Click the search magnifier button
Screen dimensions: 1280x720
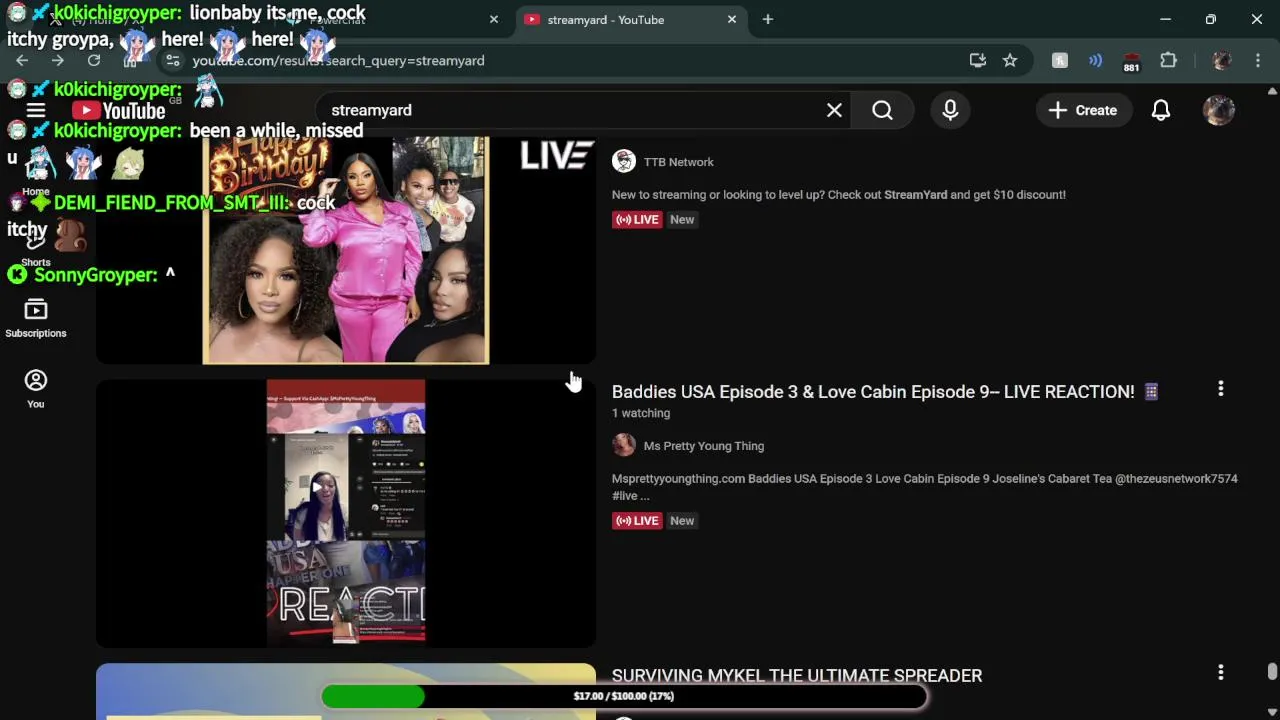882,110
